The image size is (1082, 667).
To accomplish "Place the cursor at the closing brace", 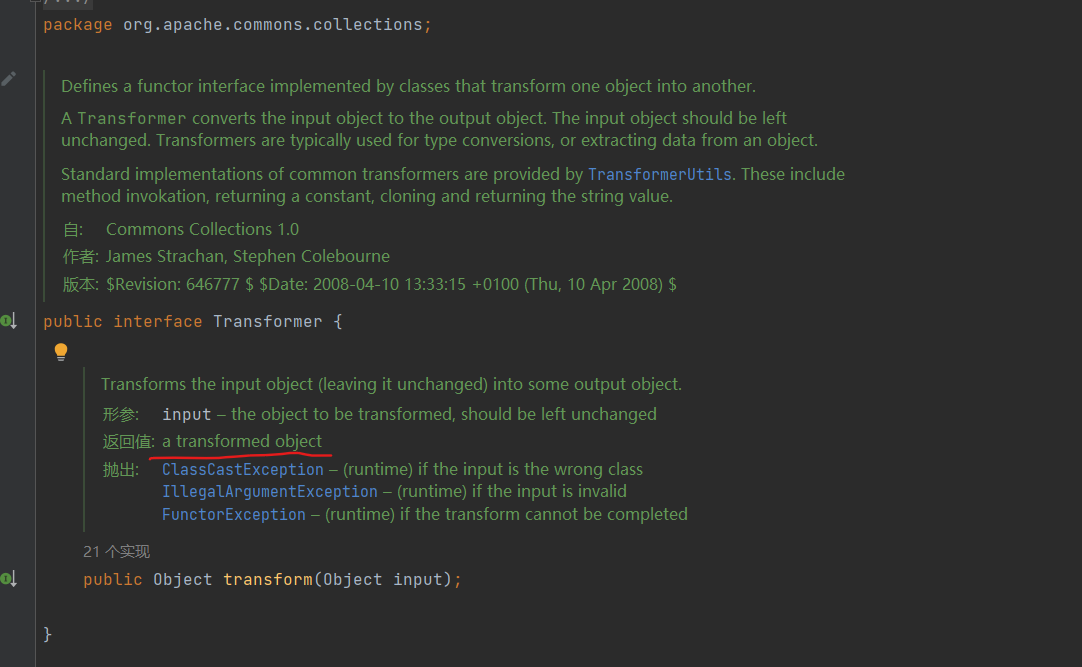I will pyautogui.click(x=48, y=634).
